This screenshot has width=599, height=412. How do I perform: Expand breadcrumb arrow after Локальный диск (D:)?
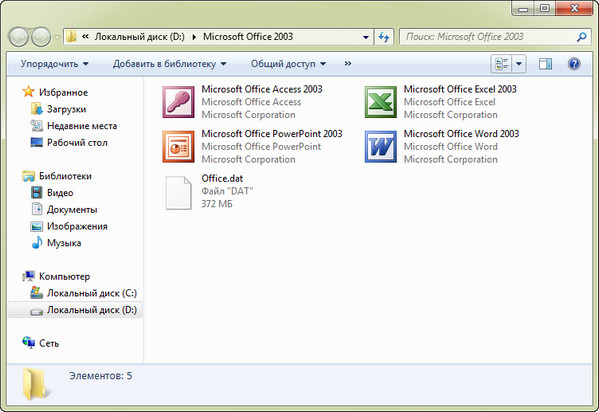pos(194,37)
